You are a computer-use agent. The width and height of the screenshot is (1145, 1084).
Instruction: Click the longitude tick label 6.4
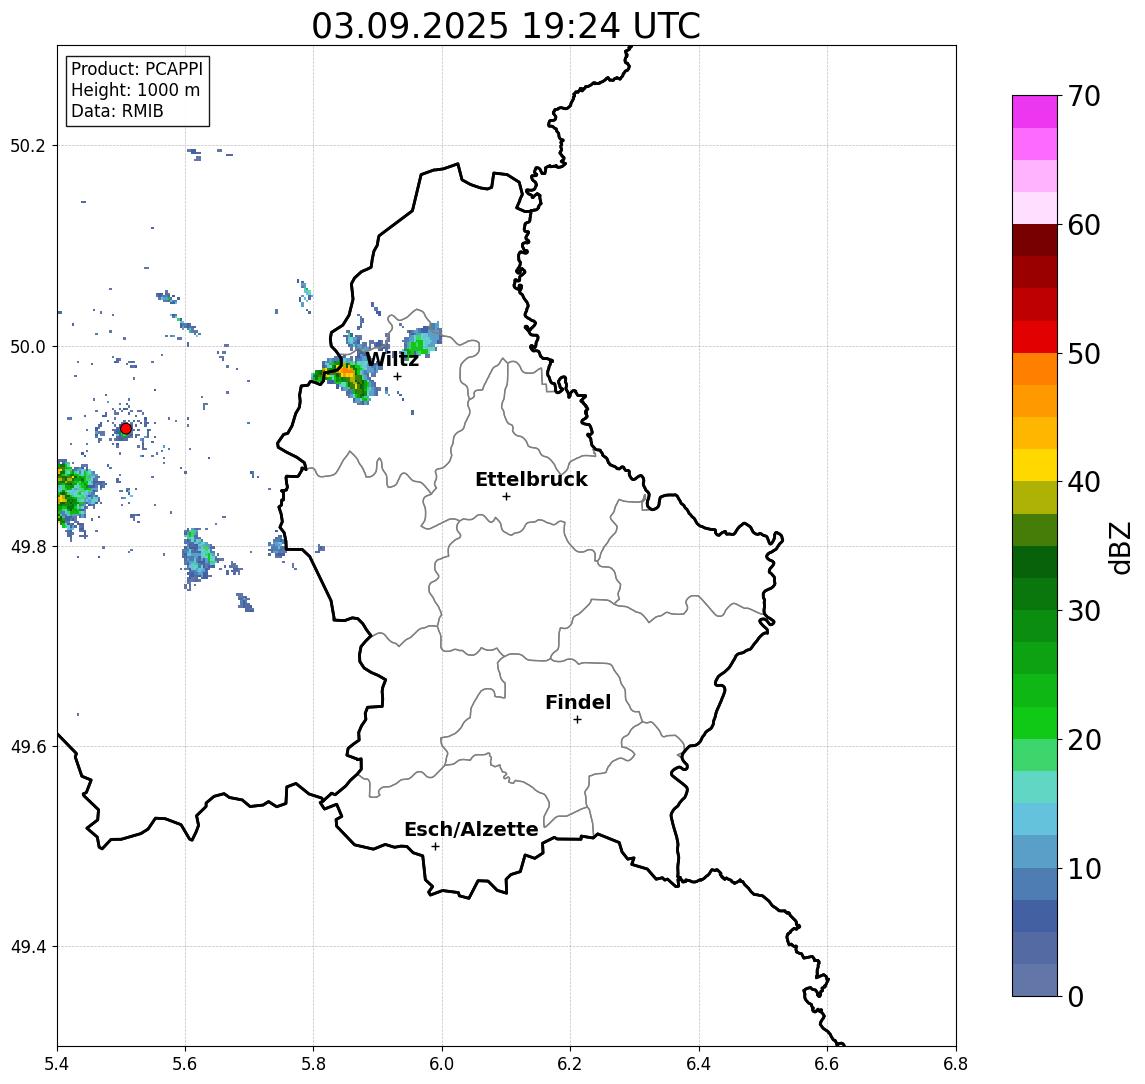click(x=699, y=1064)
